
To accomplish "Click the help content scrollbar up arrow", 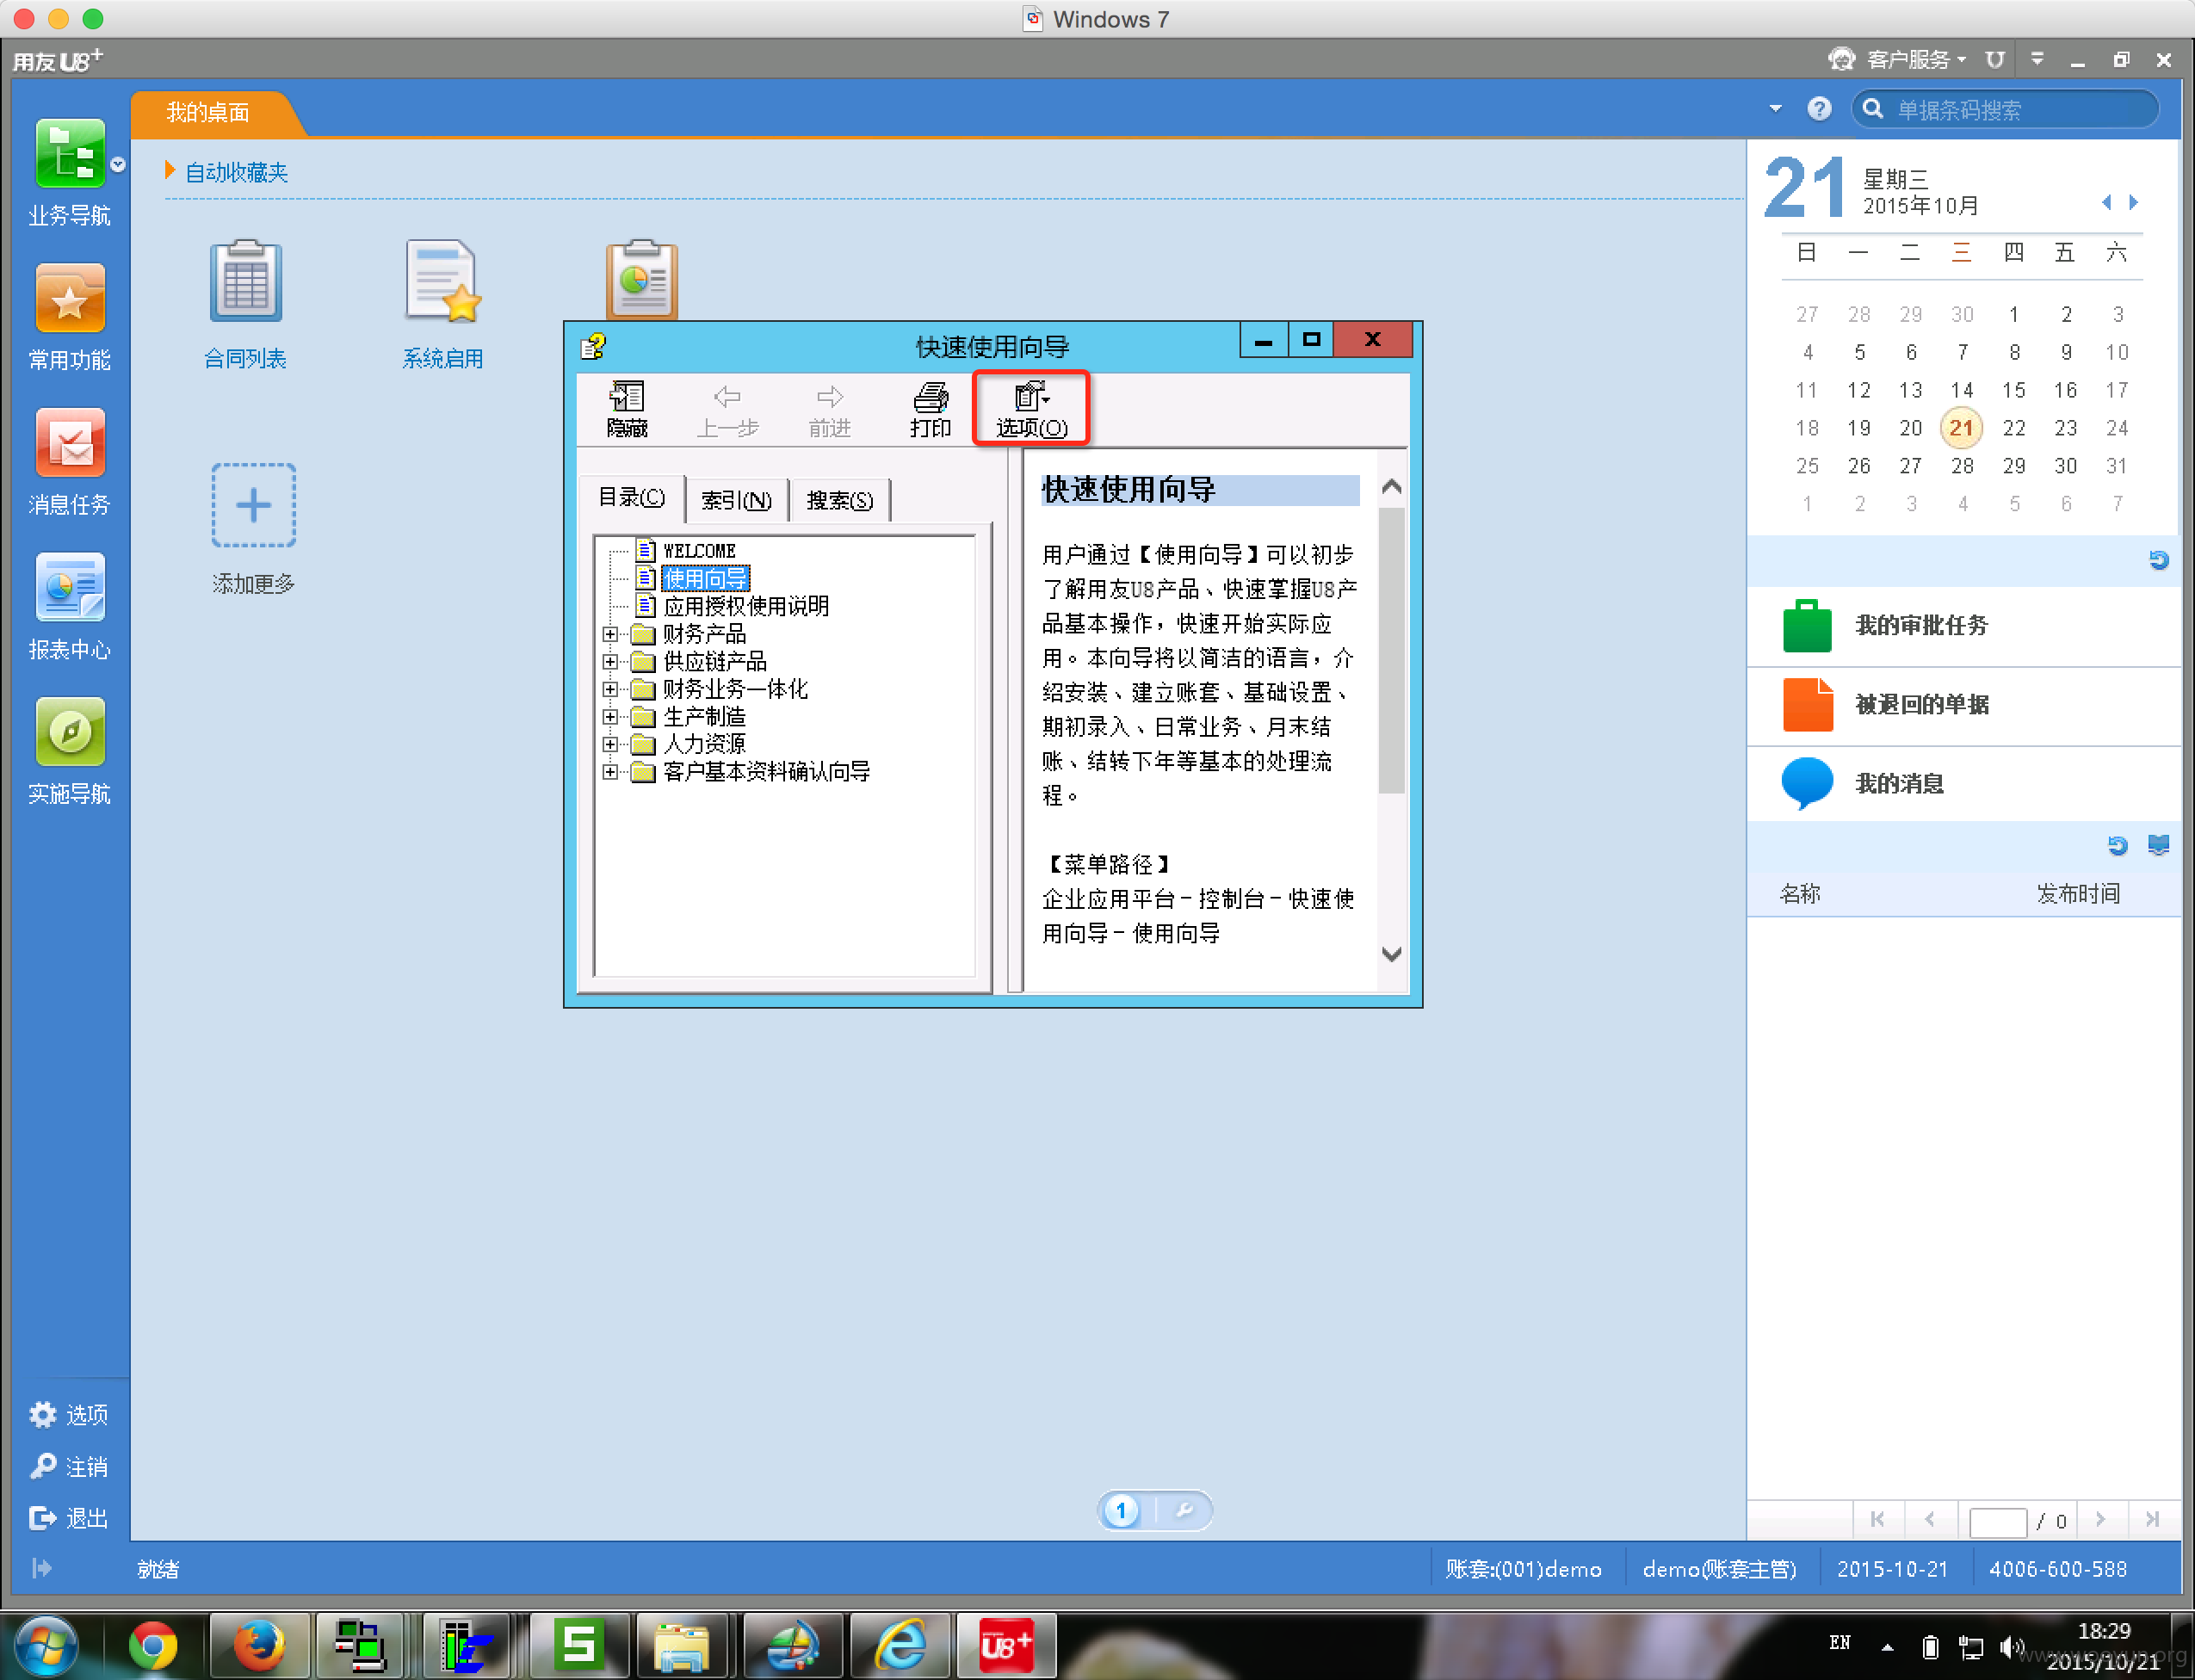I will pyautogui.click(x=1391, y=488).
